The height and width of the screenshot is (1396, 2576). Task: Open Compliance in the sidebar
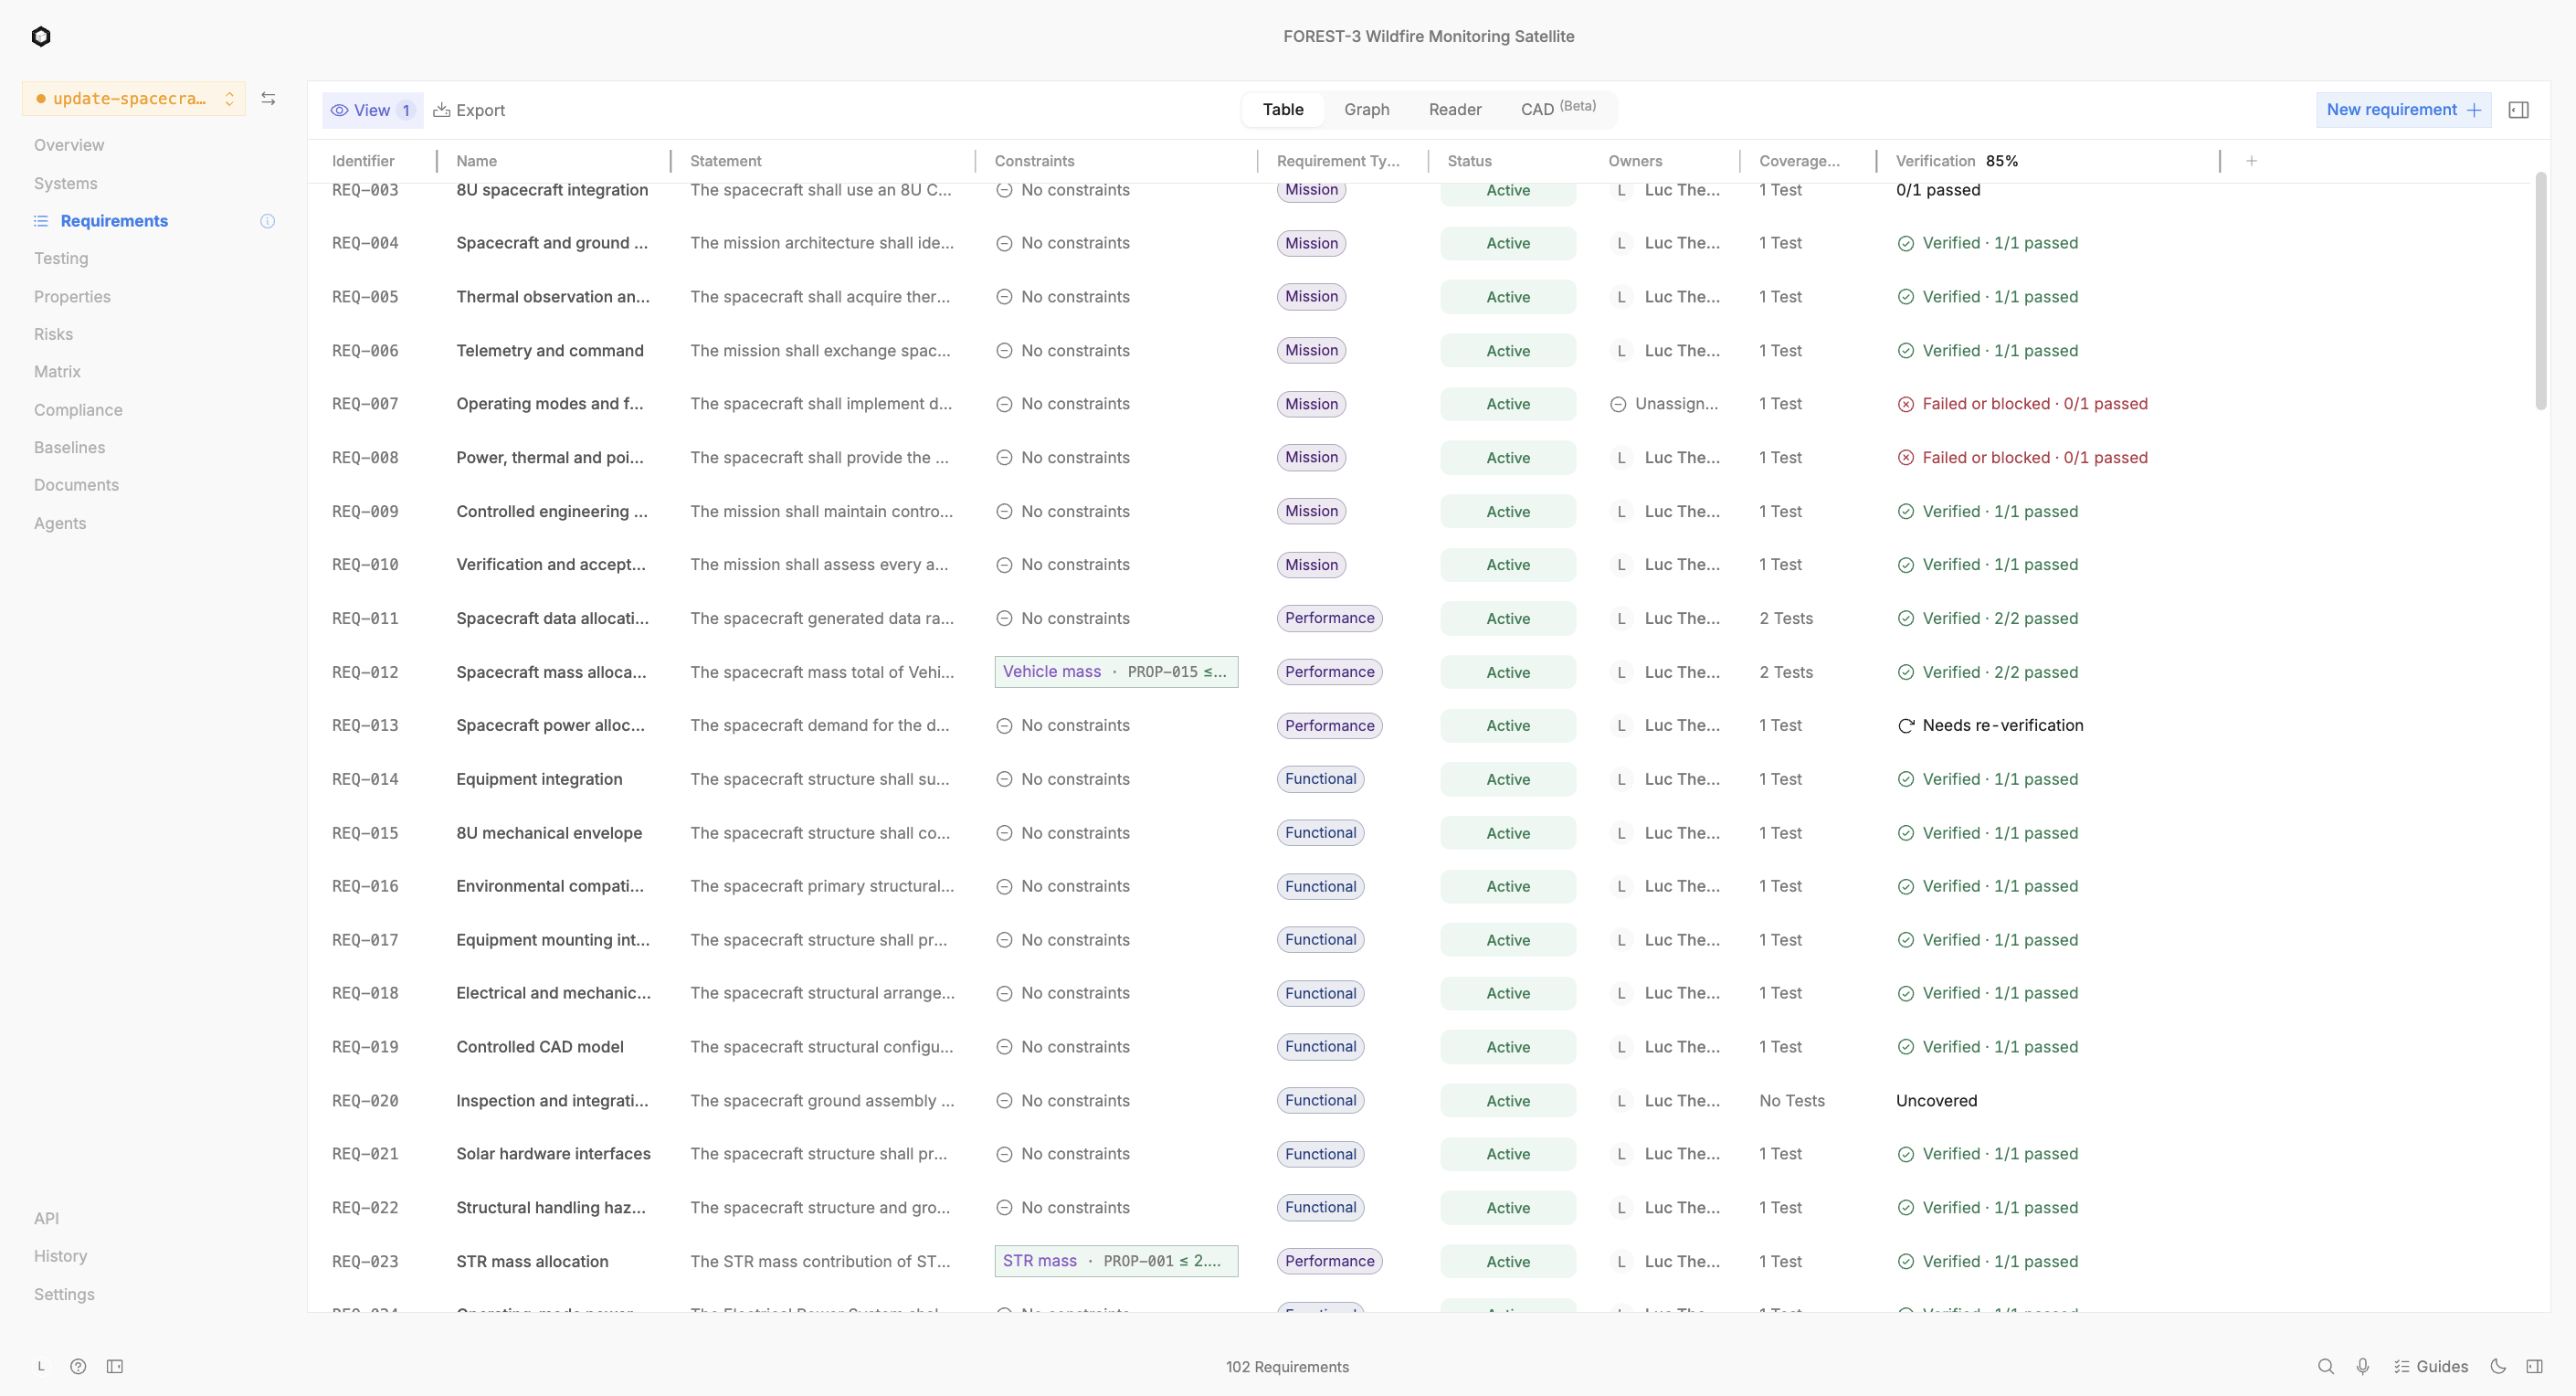pos(78,410)
